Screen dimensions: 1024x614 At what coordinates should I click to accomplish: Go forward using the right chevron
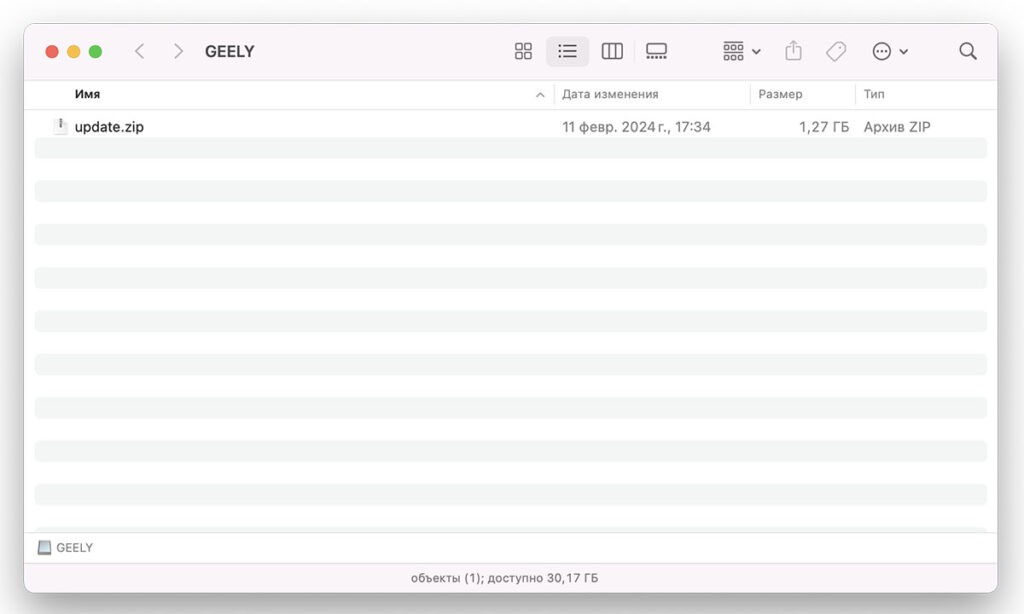pyautogui.click(x=178, y=51)
